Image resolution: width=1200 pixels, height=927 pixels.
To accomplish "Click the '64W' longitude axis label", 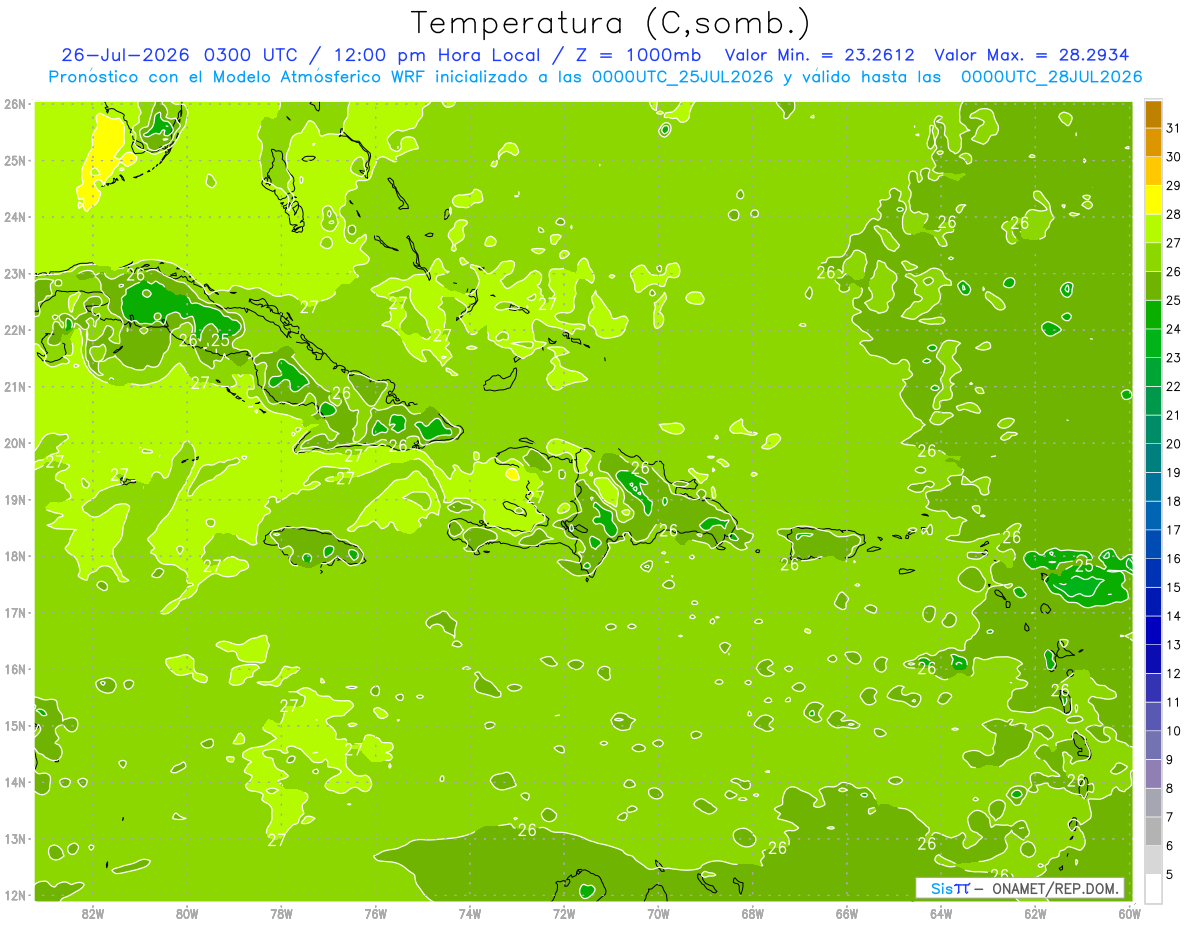I will (x=941, y=913).
